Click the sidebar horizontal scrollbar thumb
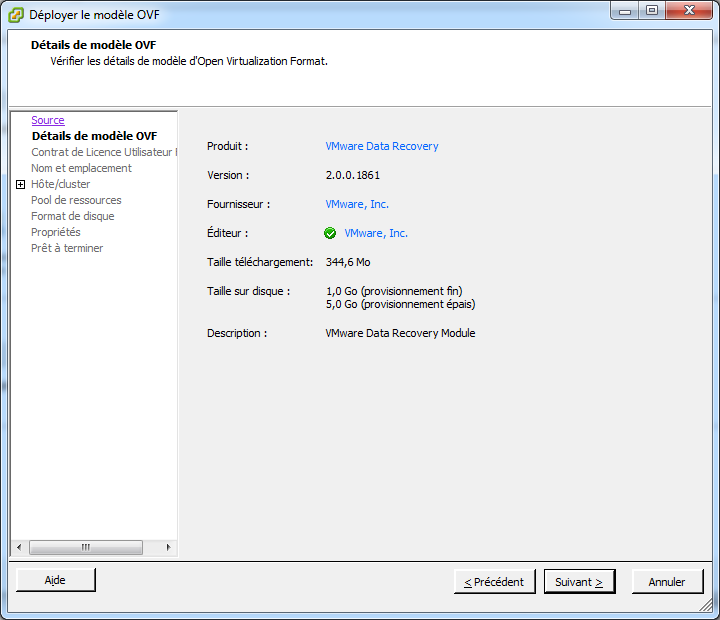The height and width of the screenshot is (620, 720). [x=86, y=547]
